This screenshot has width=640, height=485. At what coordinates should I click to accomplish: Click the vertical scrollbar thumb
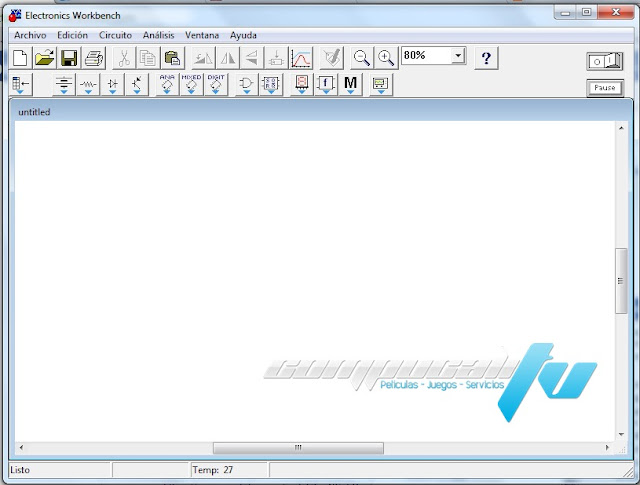[621, 281]
